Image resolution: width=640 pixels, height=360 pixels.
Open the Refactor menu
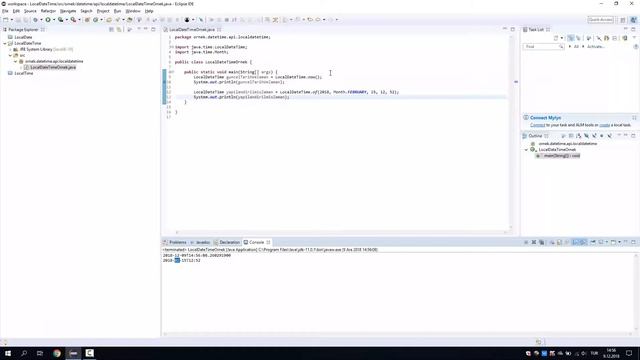tap(48, 11)
